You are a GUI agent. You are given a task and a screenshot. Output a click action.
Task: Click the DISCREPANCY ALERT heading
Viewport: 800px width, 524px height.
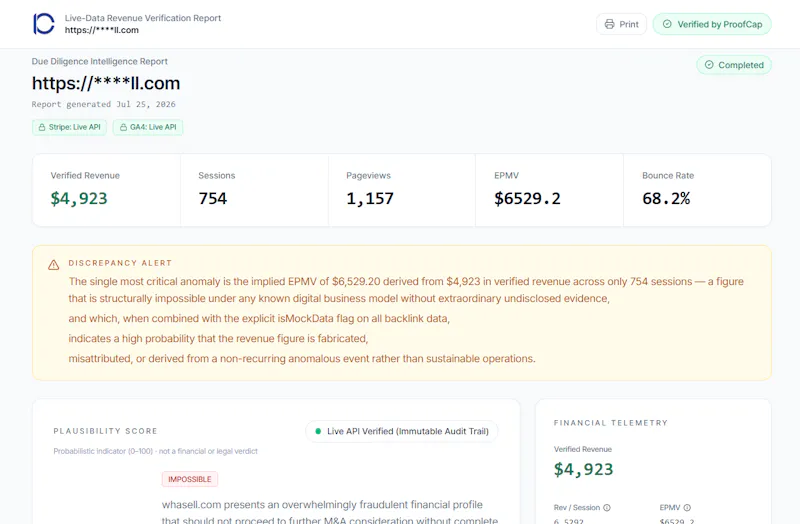tap(120, 263)
